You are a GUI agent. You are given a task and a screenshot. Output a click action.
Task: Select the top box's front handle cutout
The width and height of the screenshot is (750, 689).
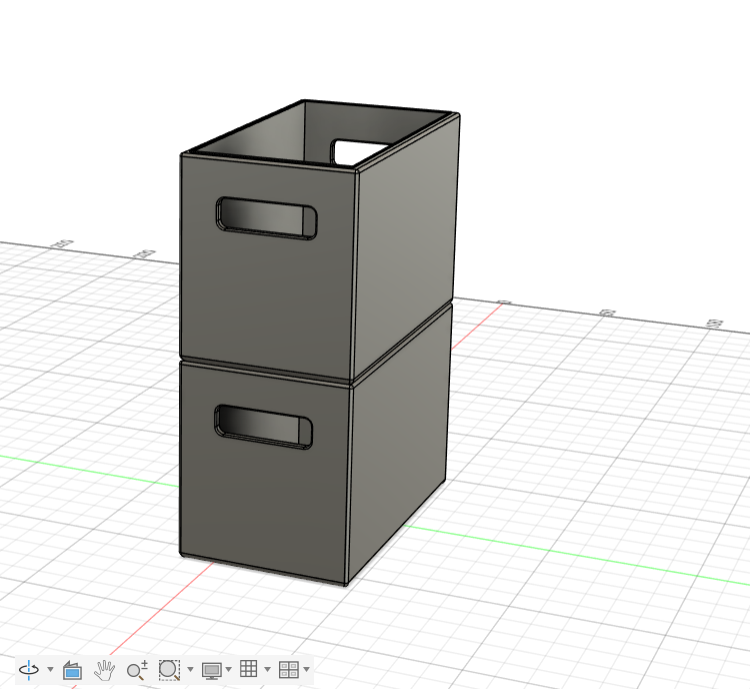click(x=266, y=218)
